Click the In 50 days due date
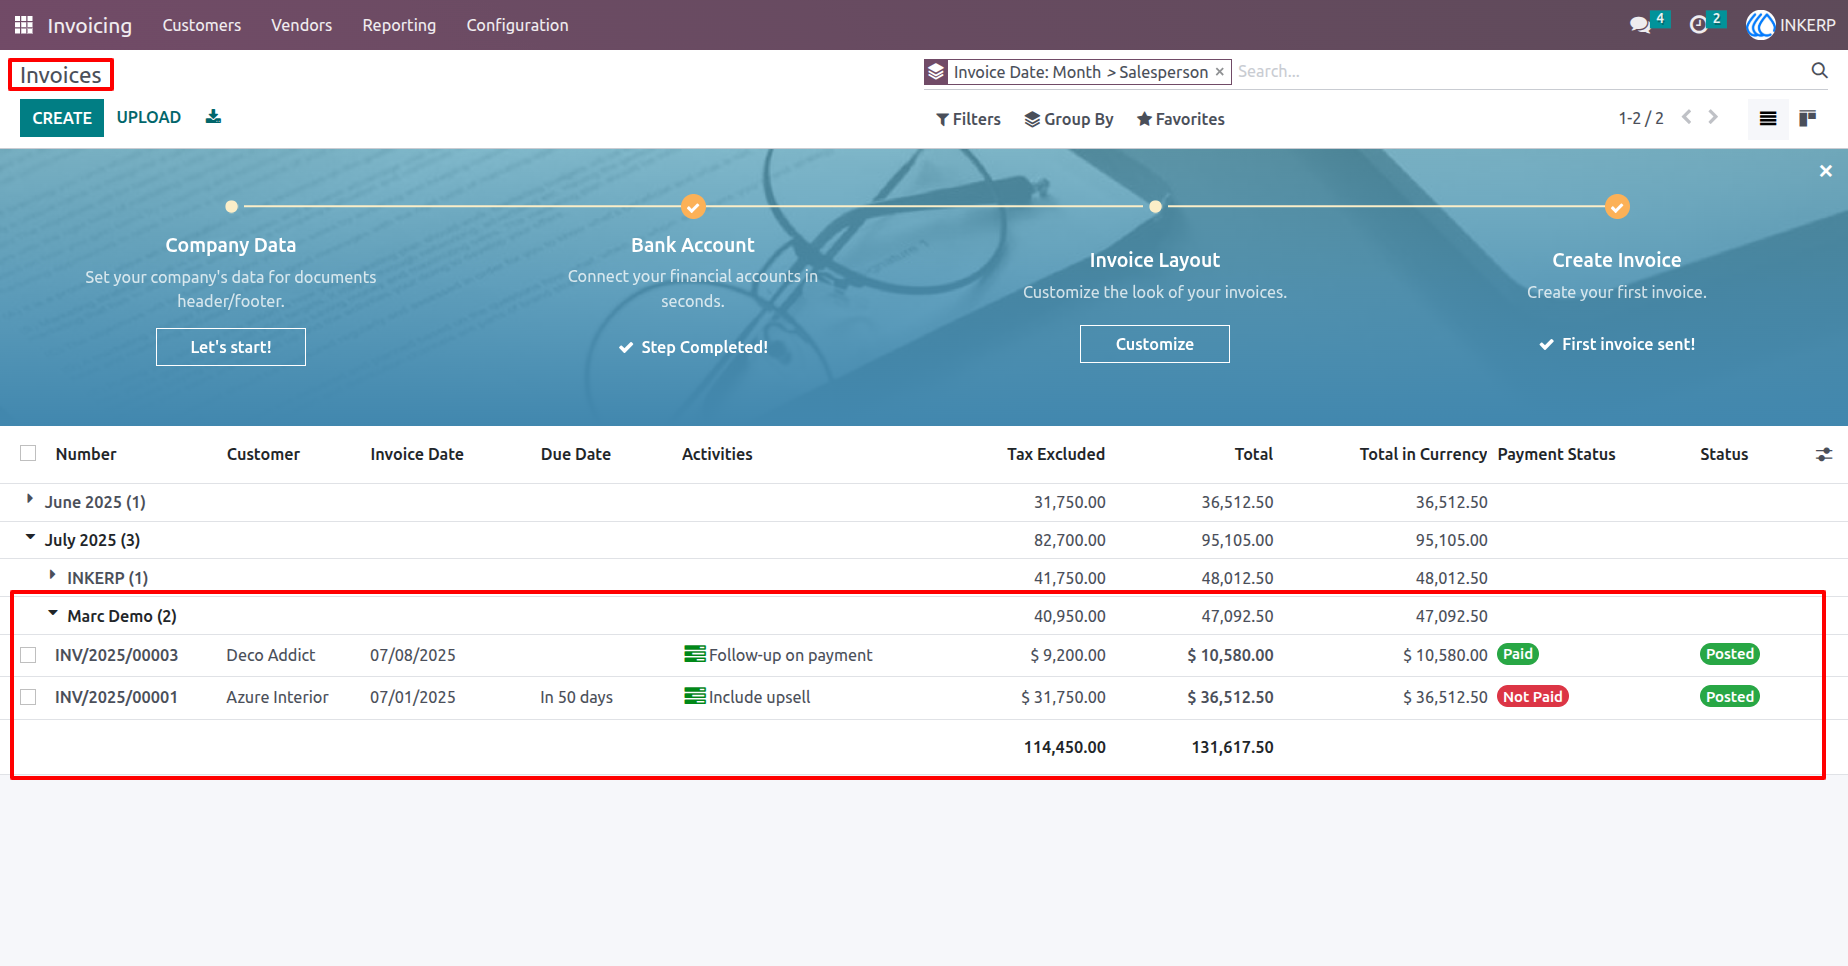Viewport: 1848px width, 966px height. (x=576, y=697)
